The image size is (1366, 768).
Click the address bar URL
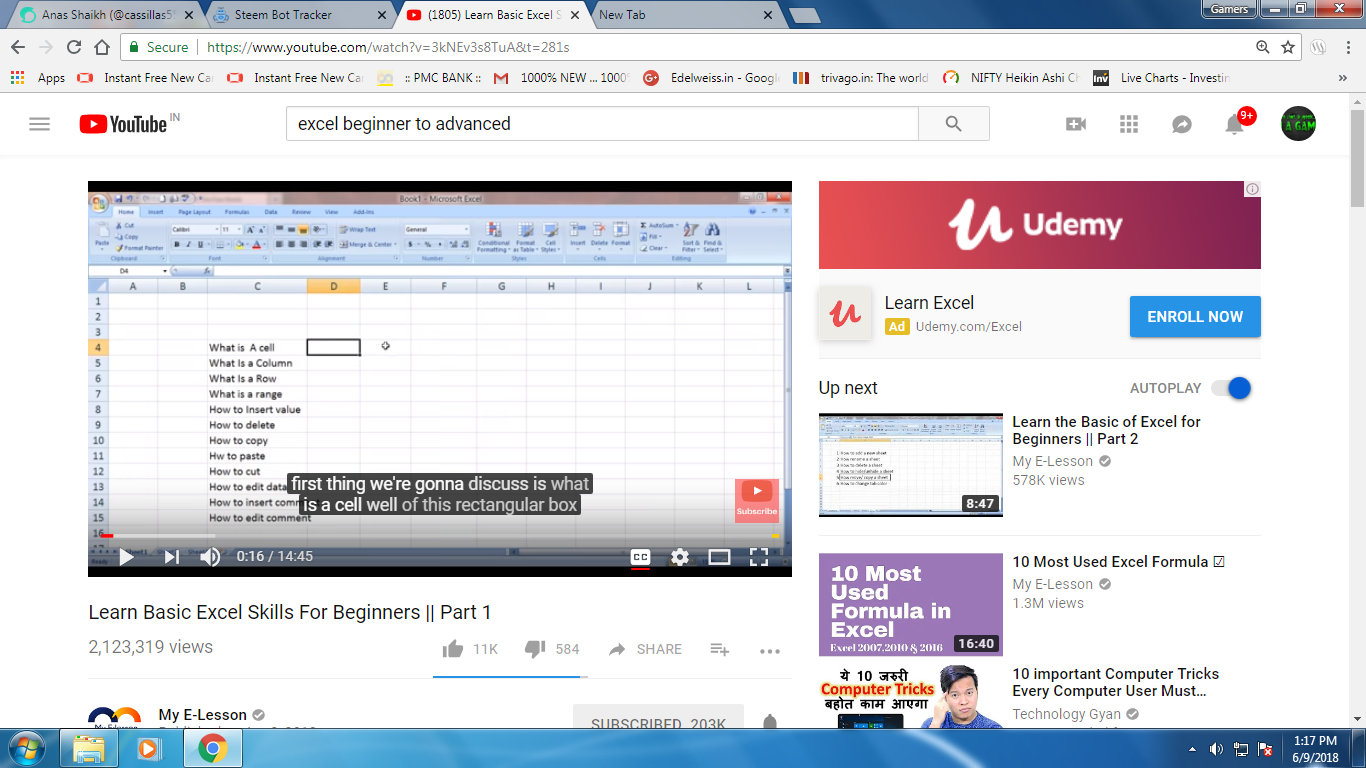click(x=387, y=47)
